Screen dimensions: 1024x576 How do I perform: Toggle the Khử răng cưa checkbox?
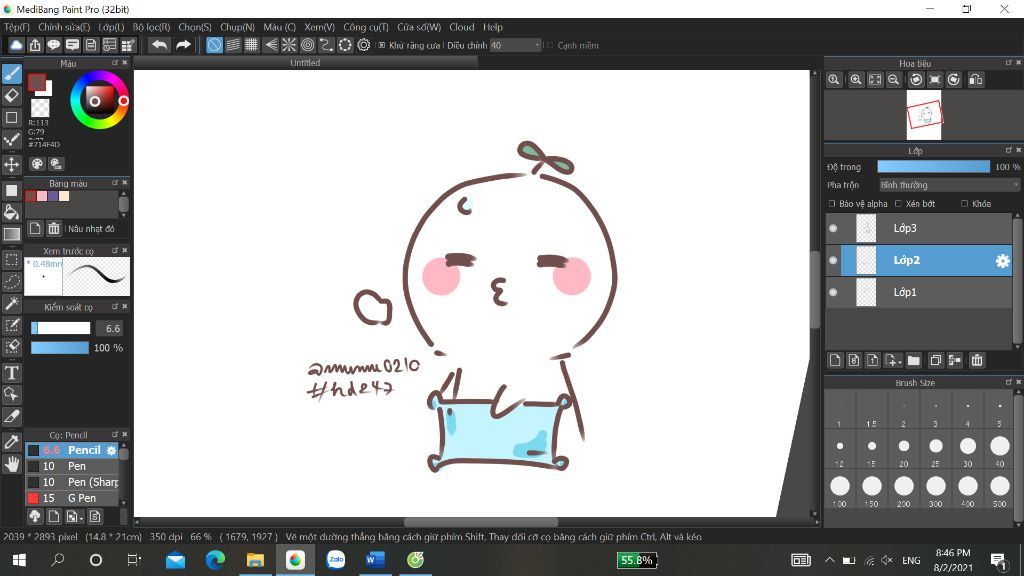click(382, 45)
